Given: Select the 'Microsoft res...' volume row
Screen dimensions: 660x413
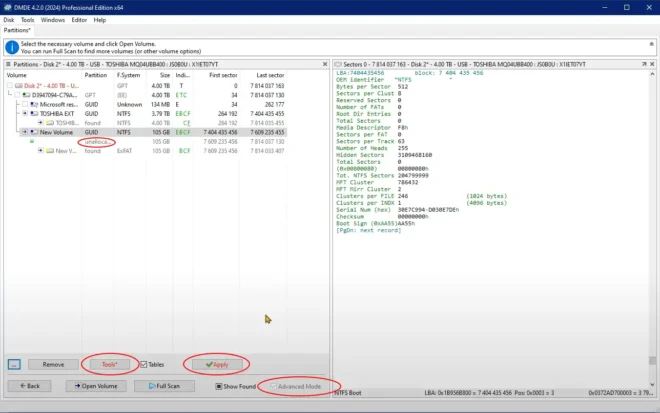Looking at the screenshot, I should click(x=59, y=104).
